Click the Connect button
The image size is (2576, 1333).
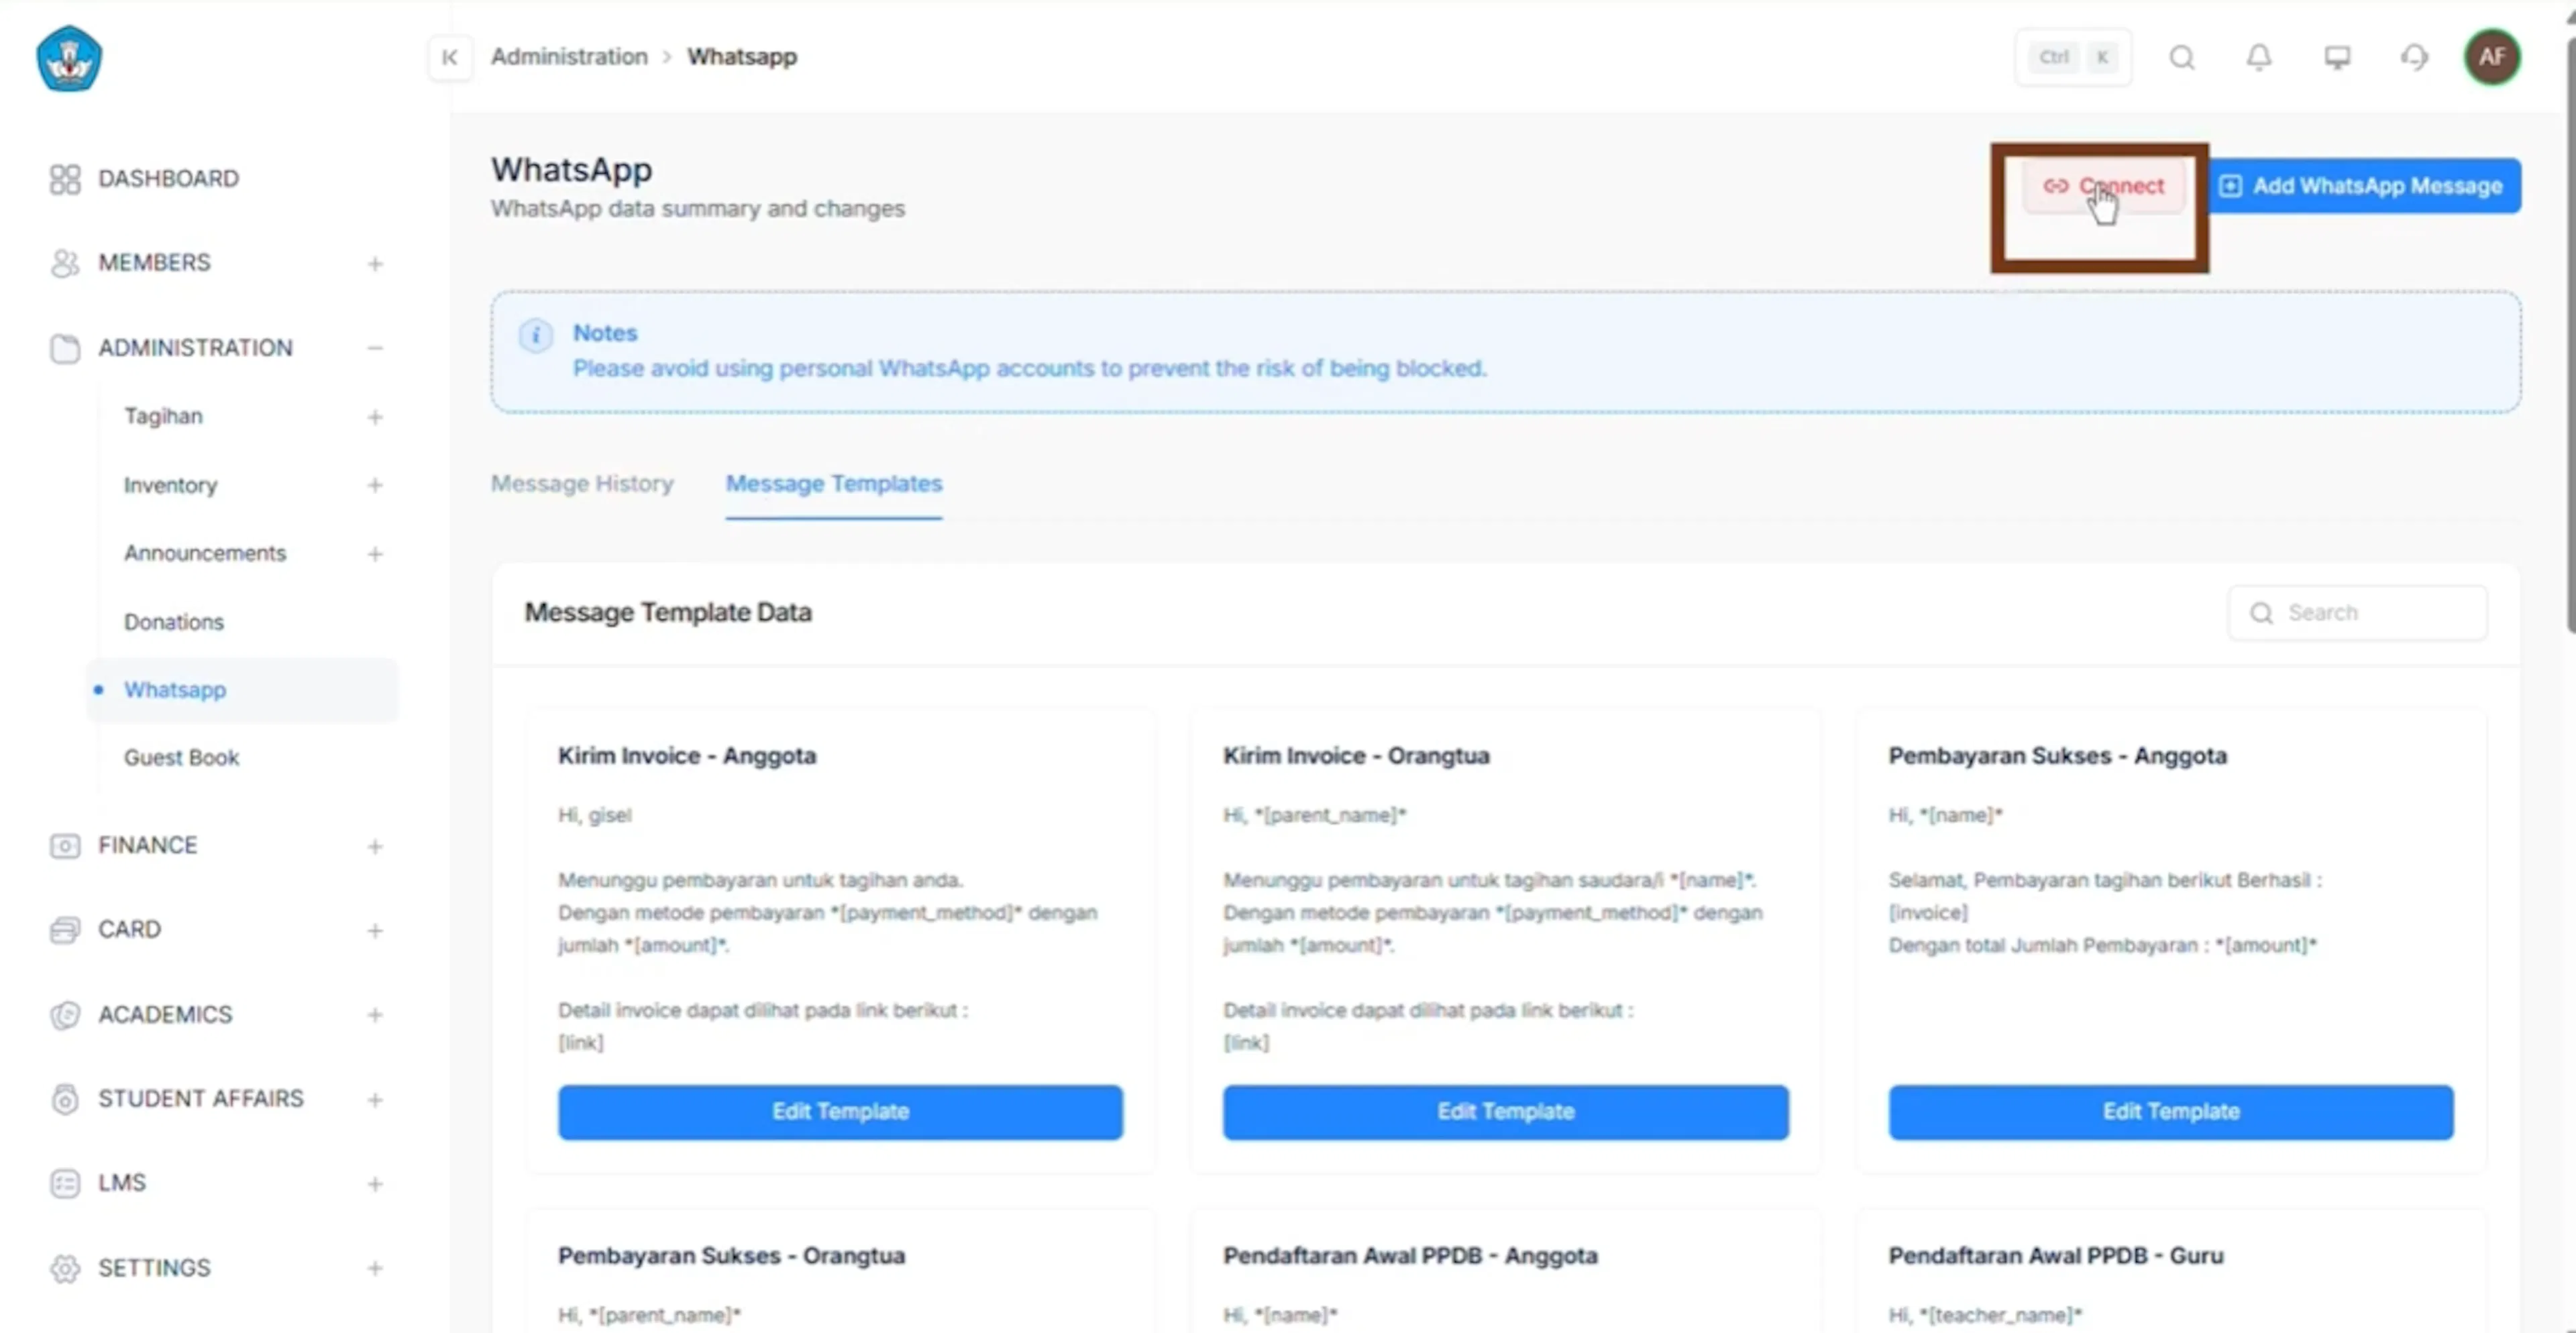tap(2104, 186)
